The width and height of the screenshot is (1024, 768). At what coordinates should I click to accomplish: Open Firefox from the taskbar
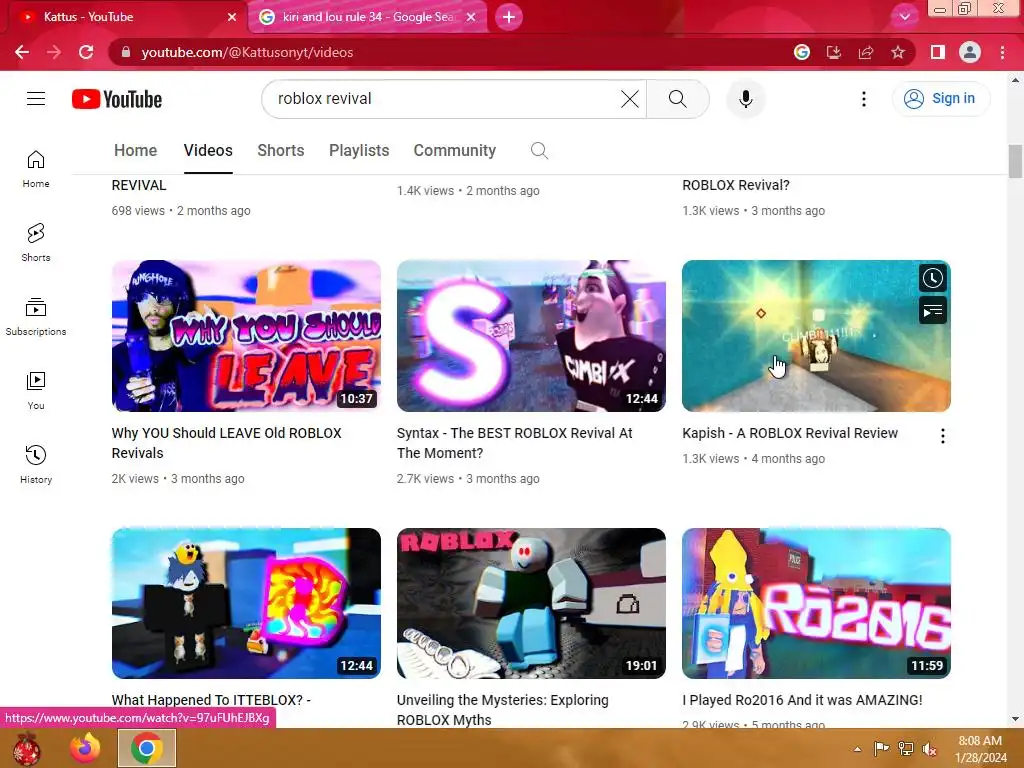tap(86, 748)
